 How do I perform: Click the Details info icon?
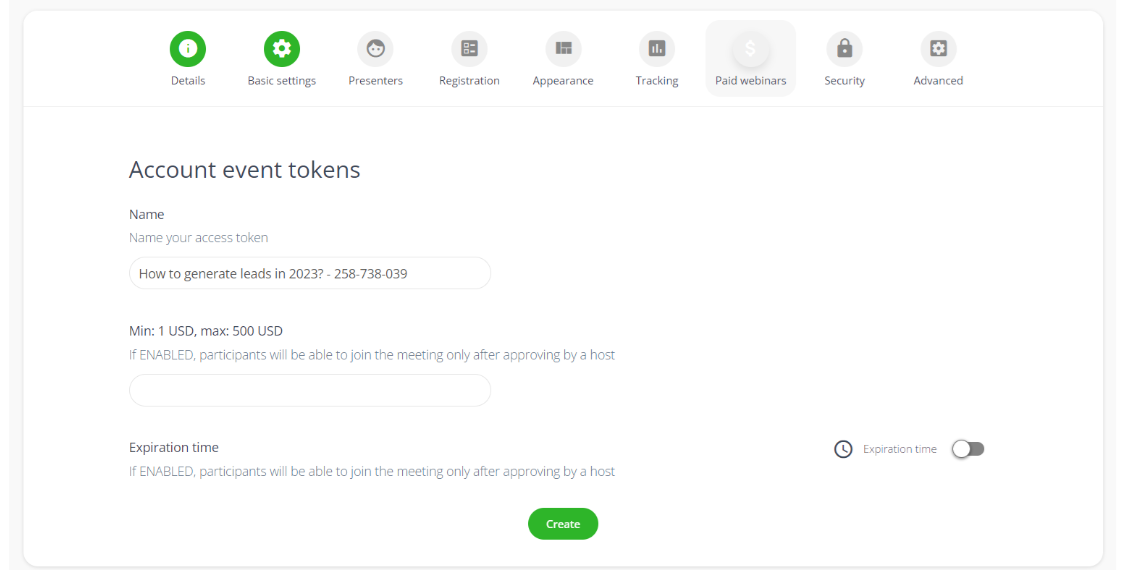187,48
